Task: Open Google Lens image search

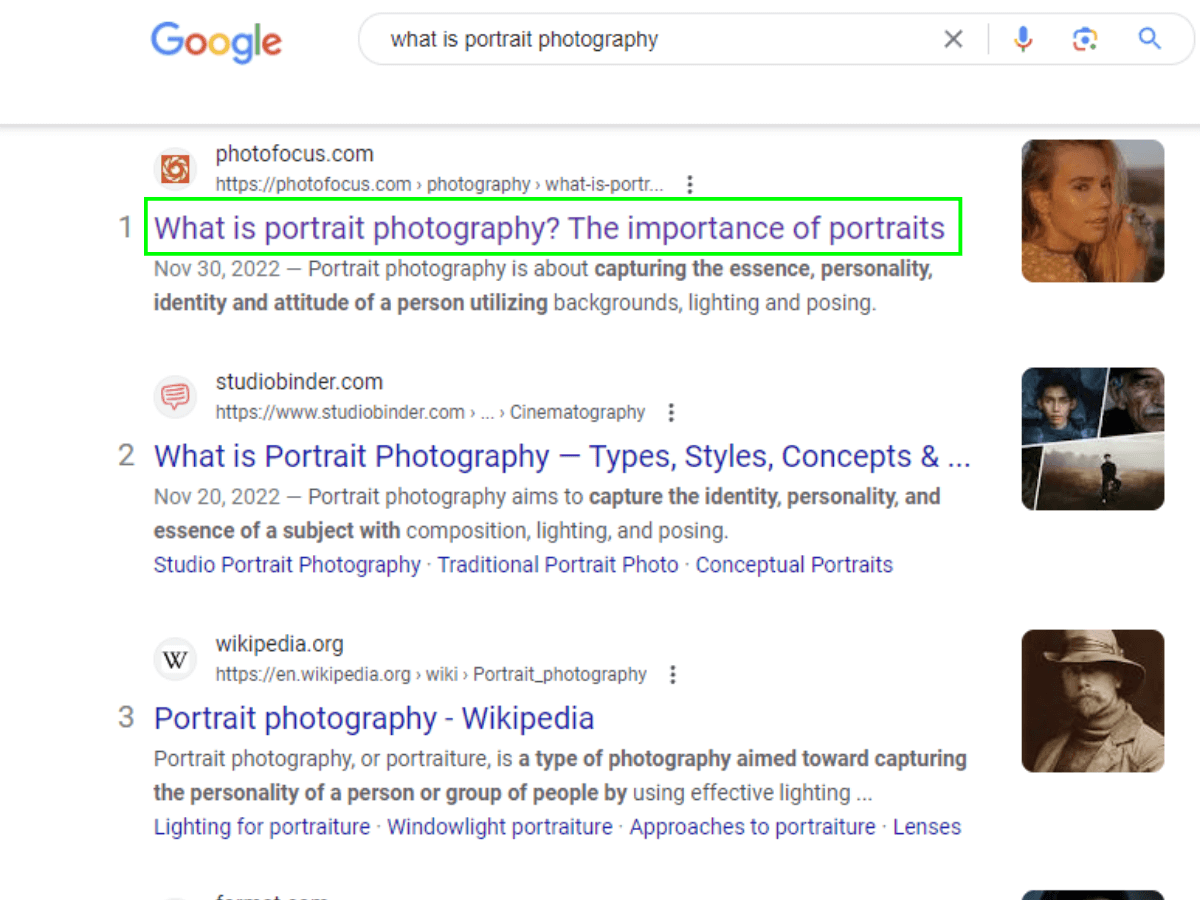Action: point(1085,39)
